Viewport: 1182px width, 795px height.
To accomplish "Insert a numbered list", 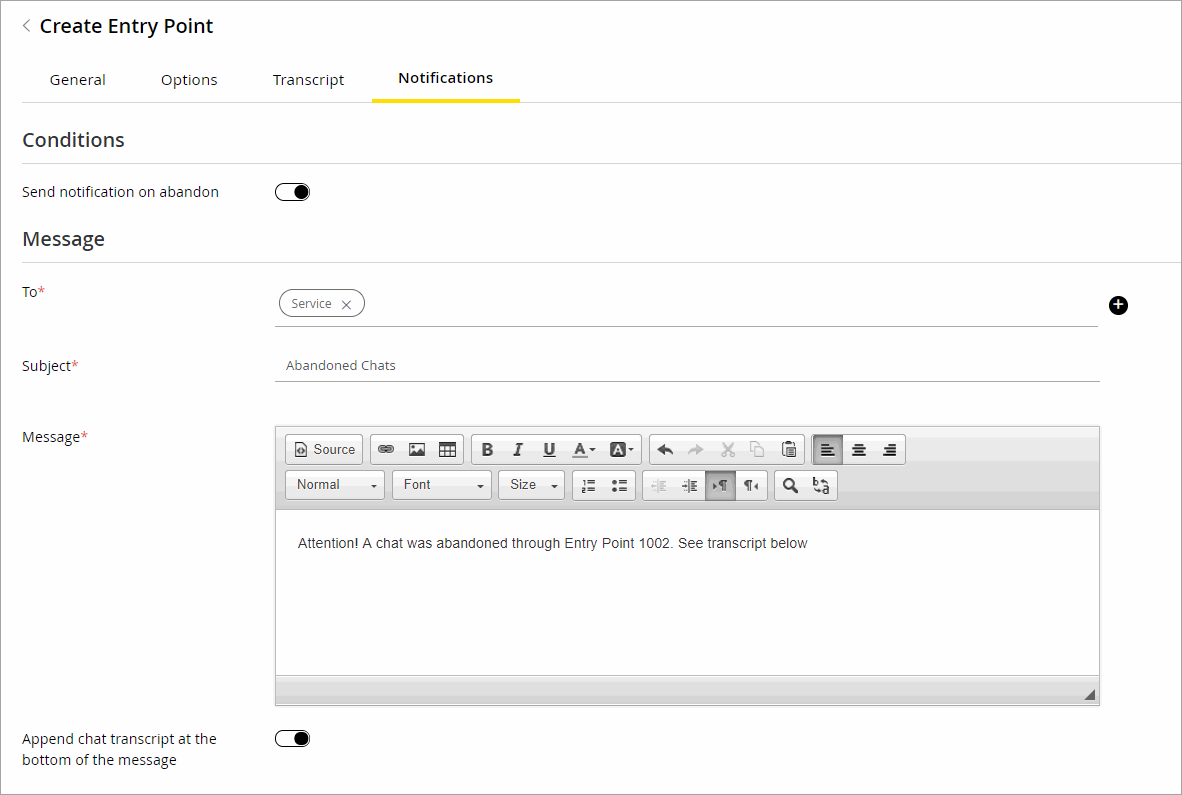I will click(x=589, y=486).
